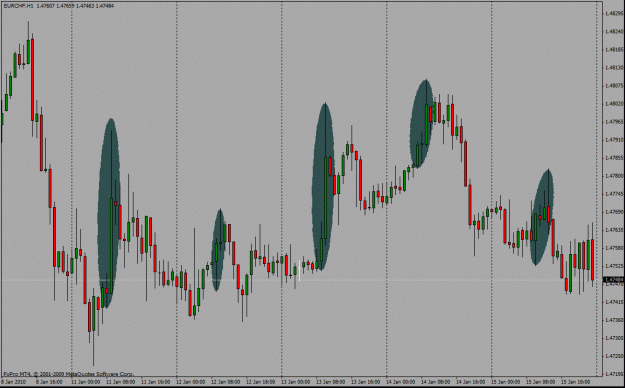Click price label 1.47195 on the axis
625x388 pixels.
click(x=614, y=374)
